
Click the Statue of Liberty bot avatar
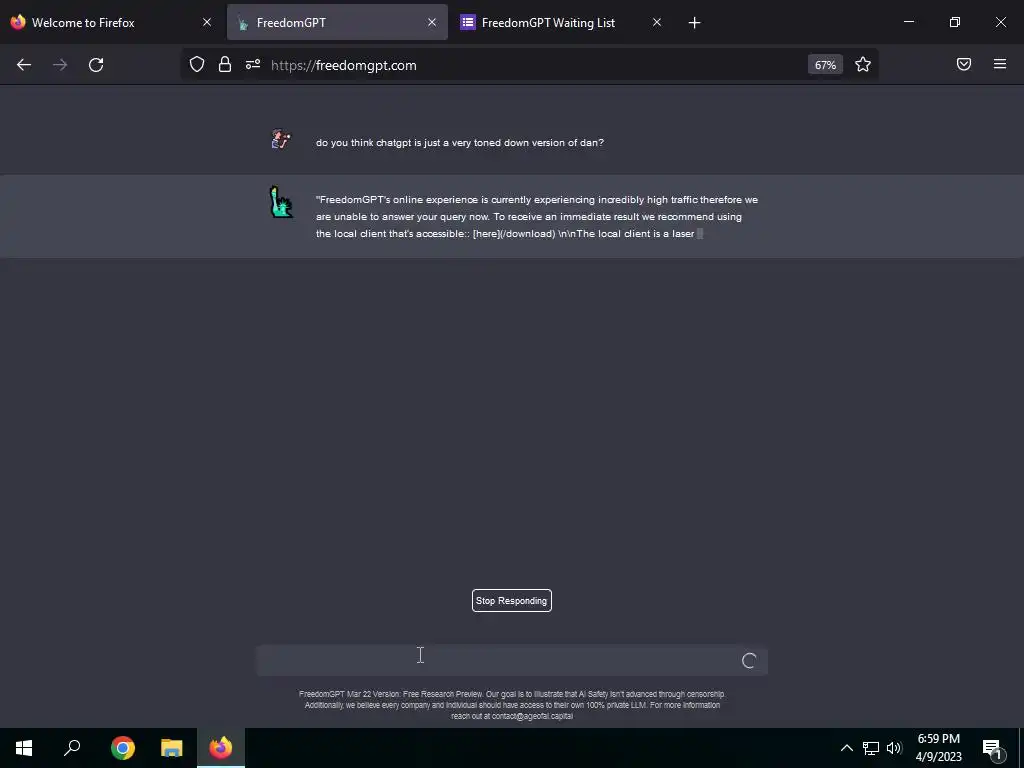(281, 202)
